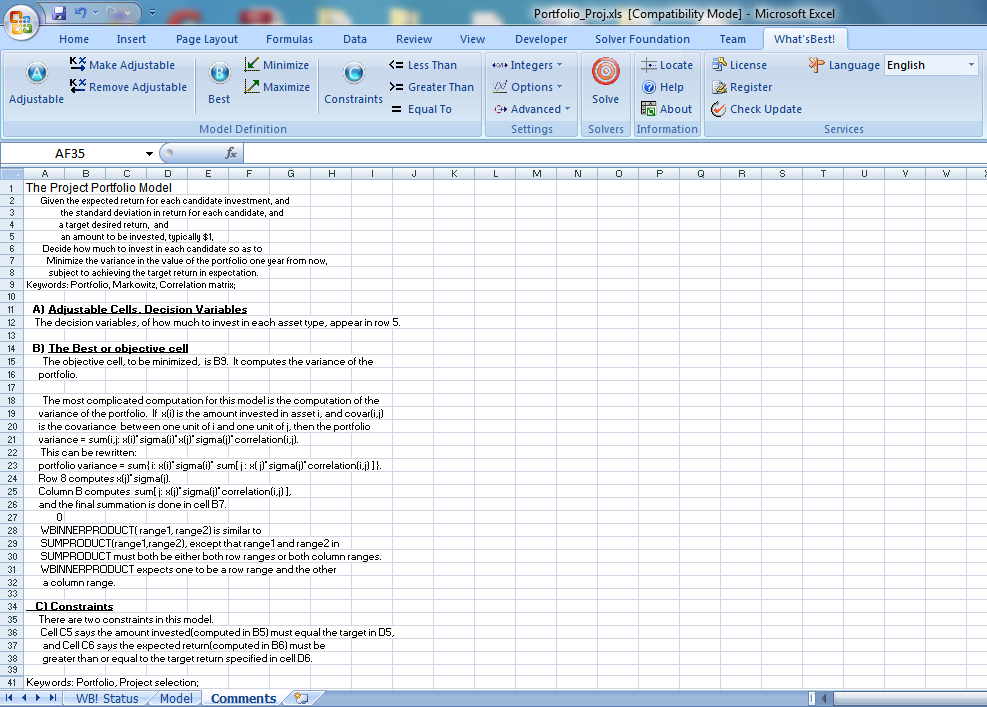Click the License icon
The height and width of the screenshot is (707, 987).
(719, 65)
